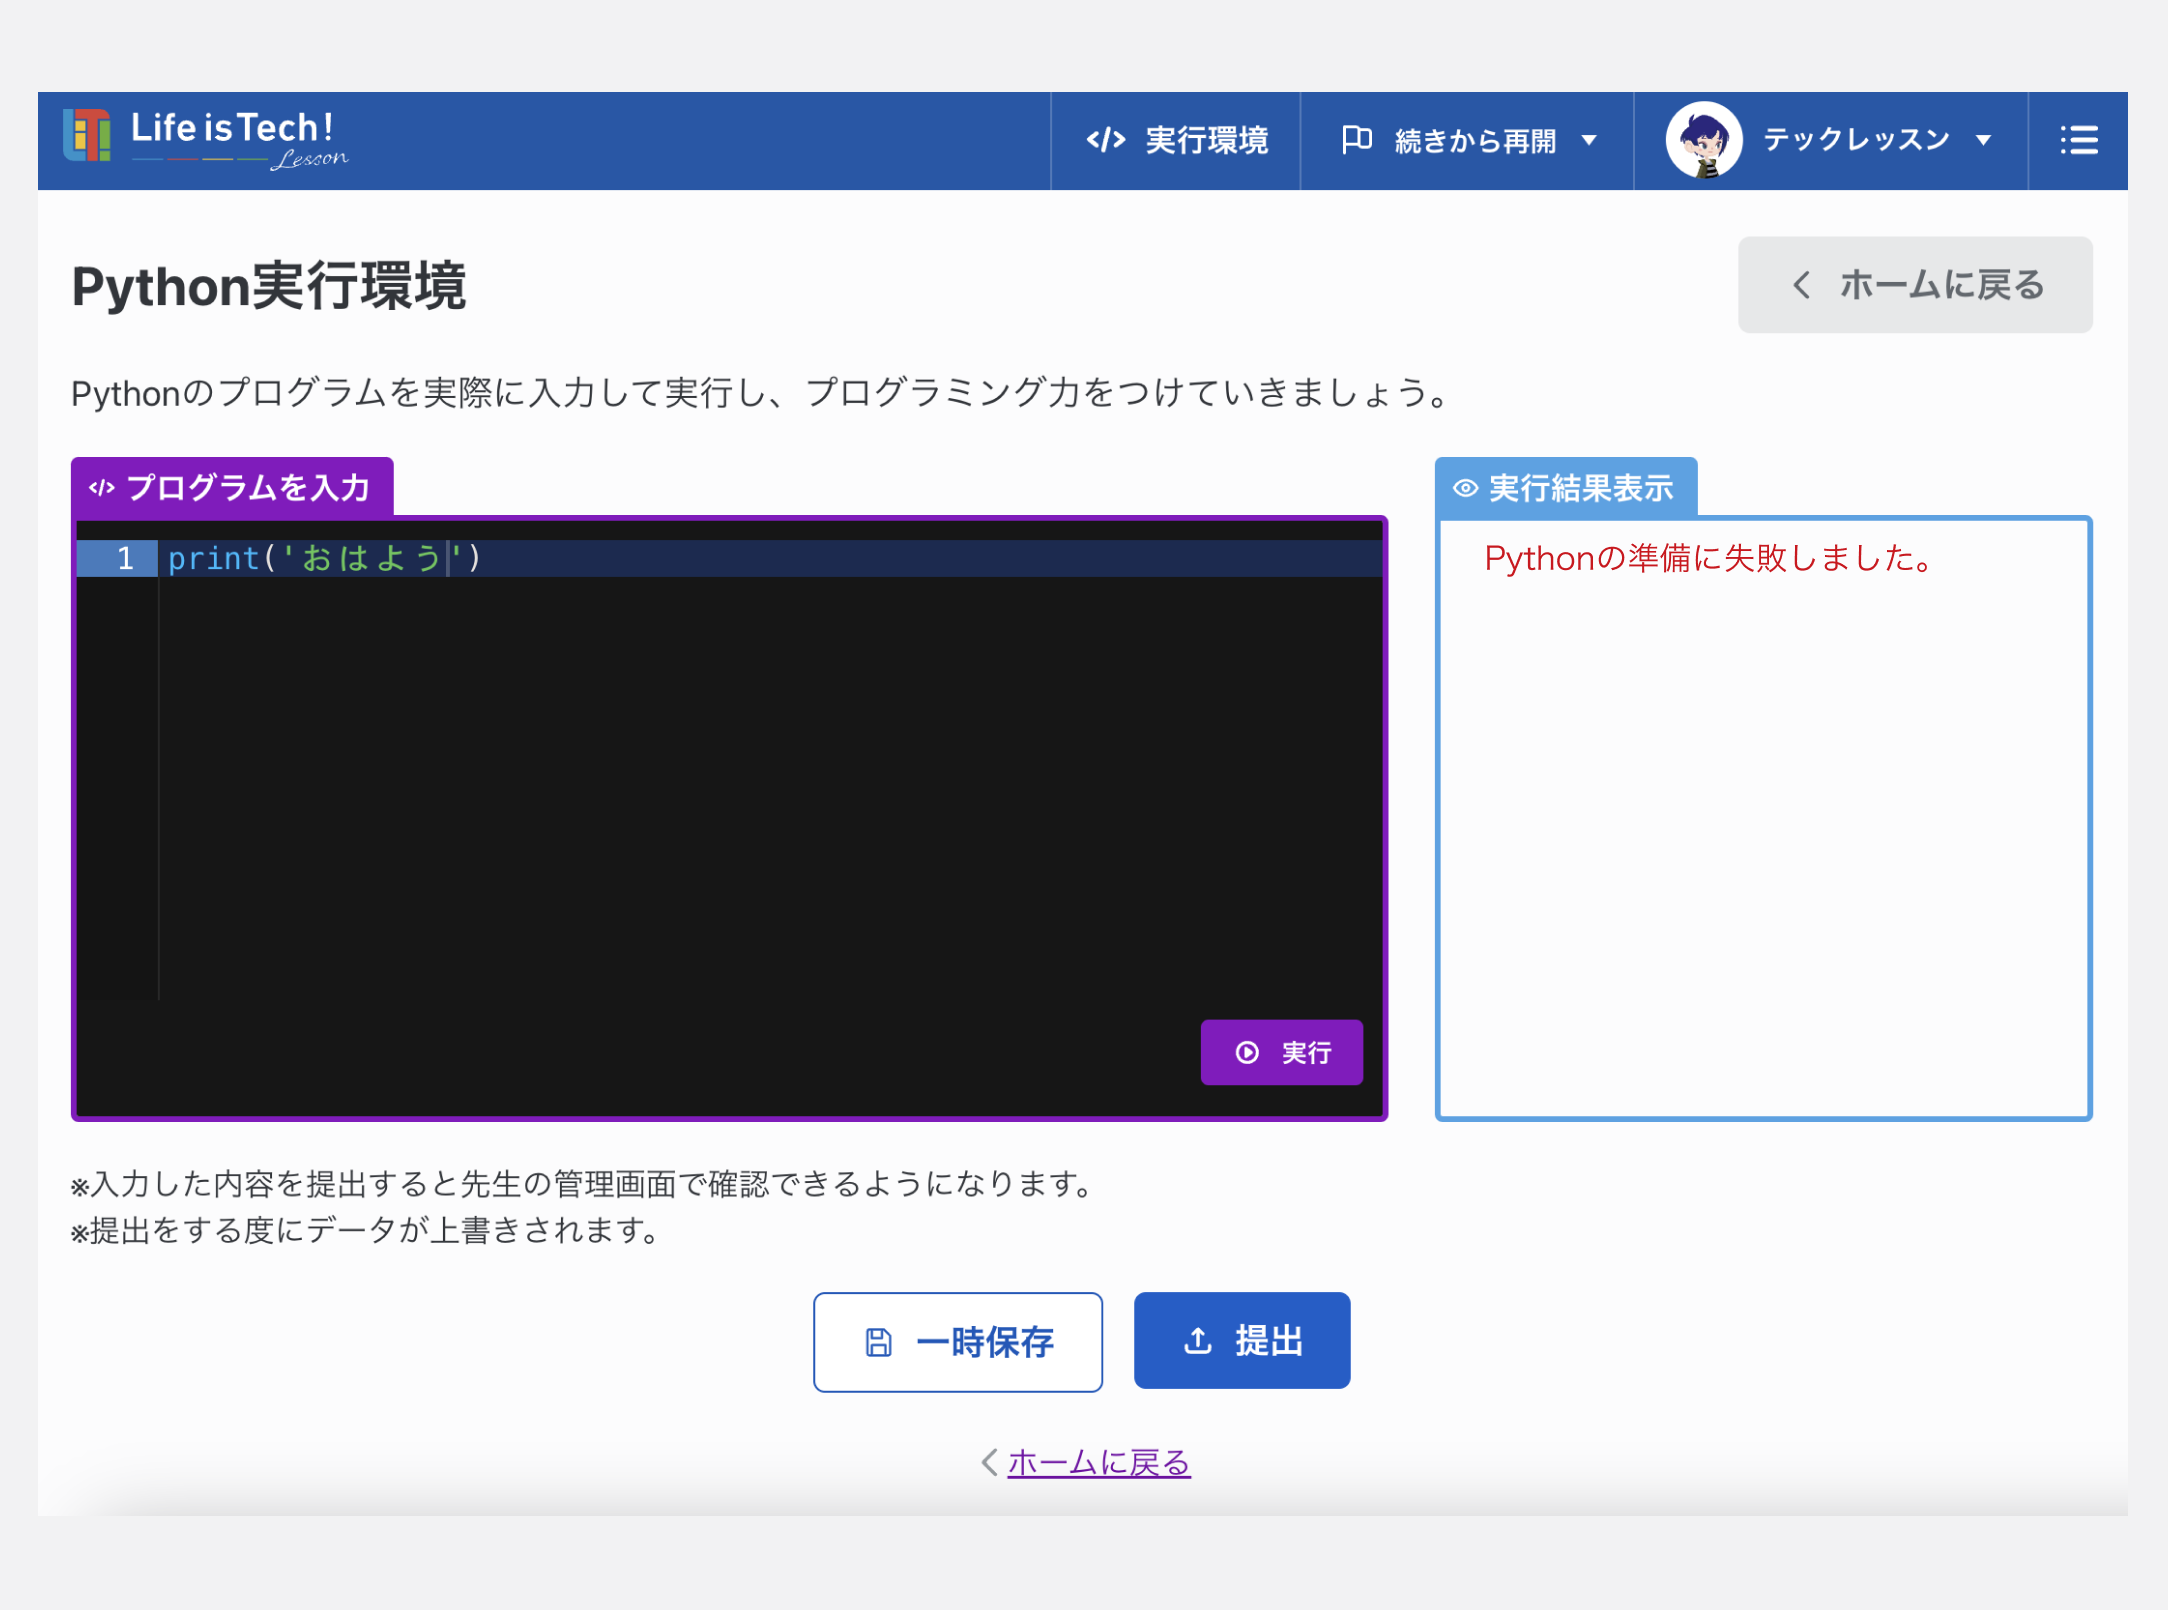Click the 提出をする度にデータが上書きされます note
Viewport: 2168px width, 1610px height.
coord(365,1230)
